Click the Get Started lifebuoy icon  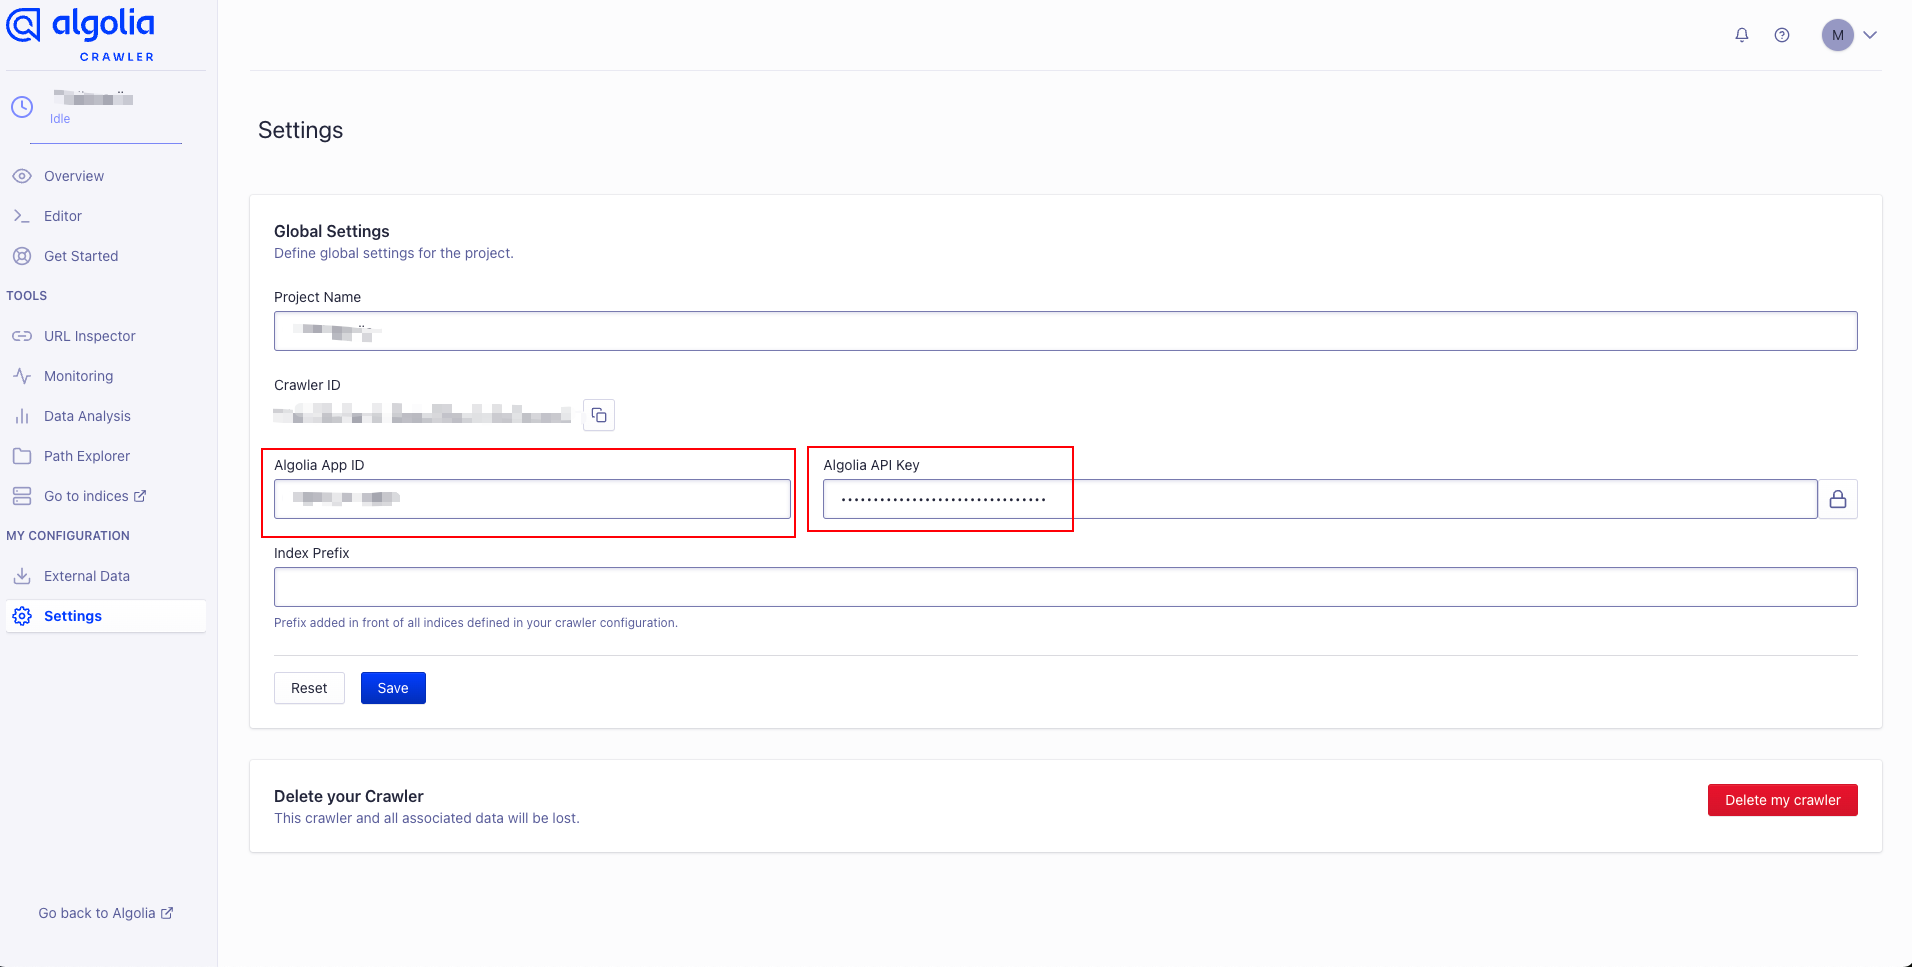click(x=22, y=256)
